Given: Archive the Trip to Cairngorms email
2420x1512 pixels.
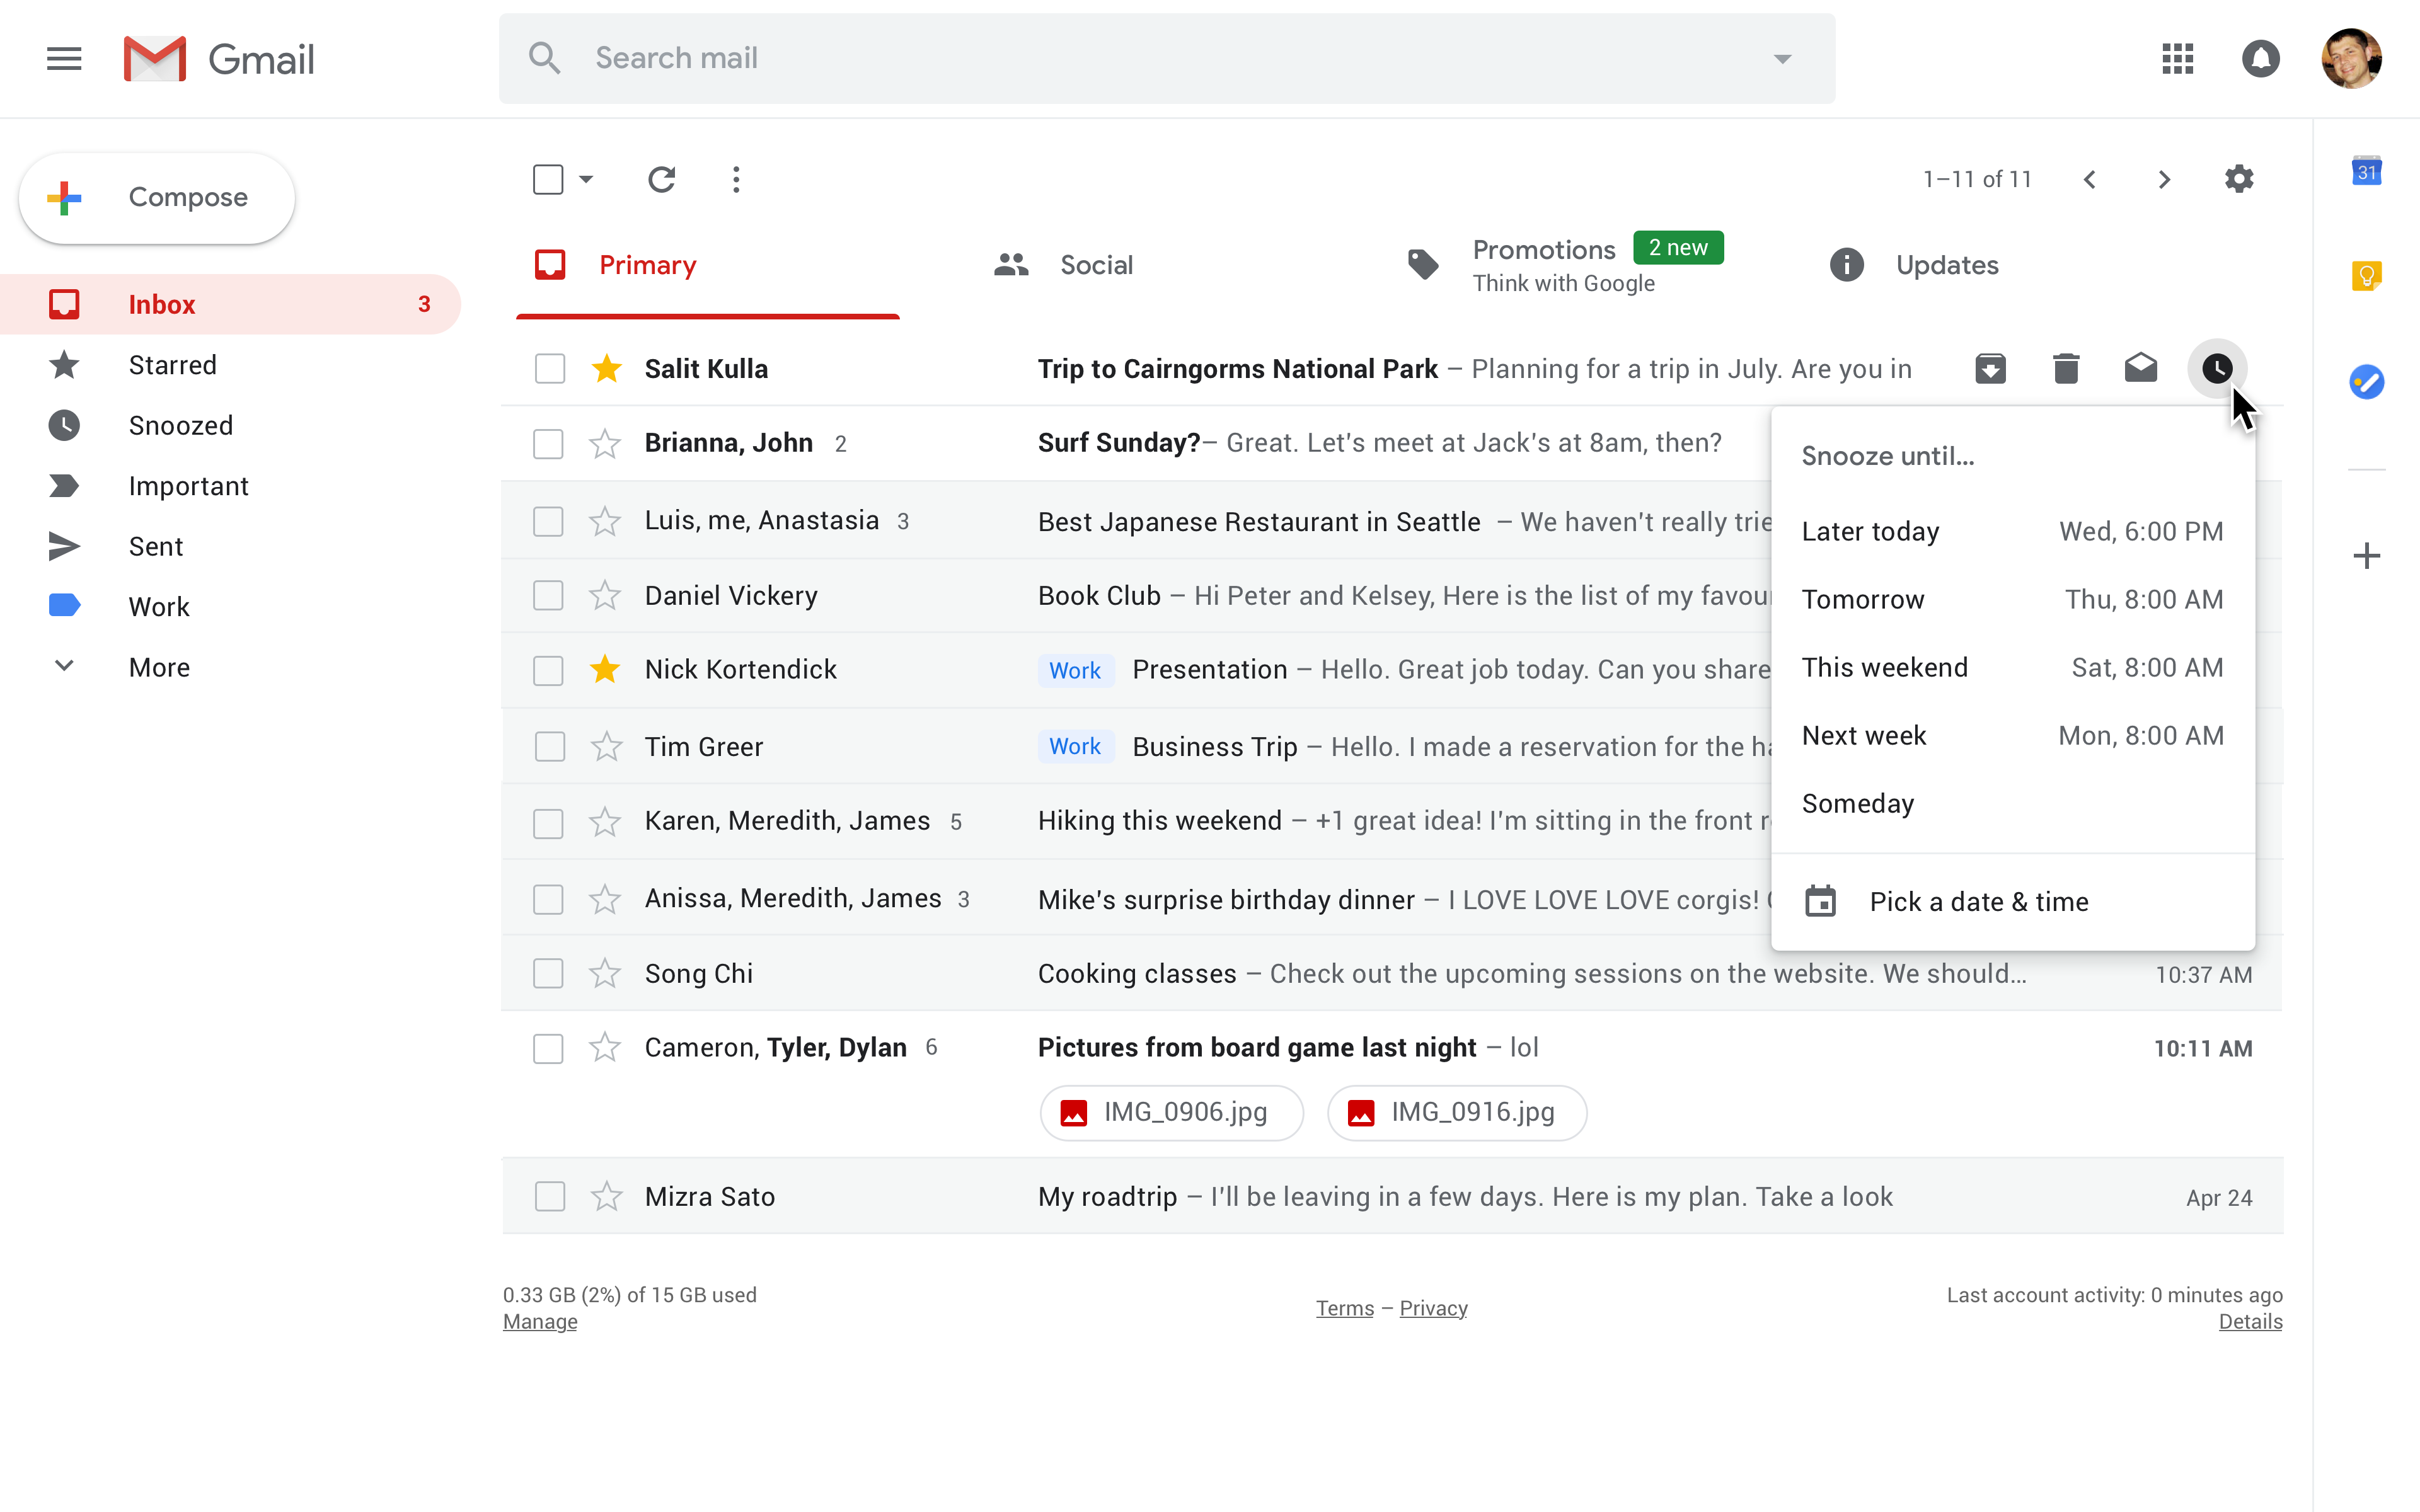Looking at the screenshot, I should click(1991, 368).
